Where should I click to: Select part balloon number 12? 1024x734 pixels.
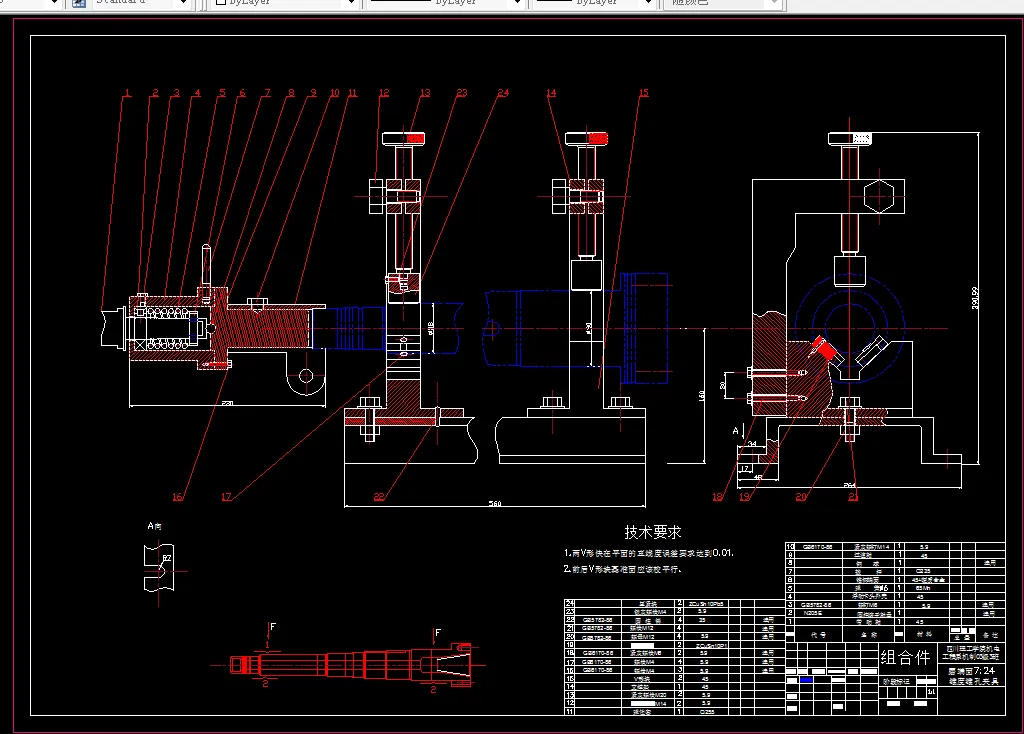384,93
